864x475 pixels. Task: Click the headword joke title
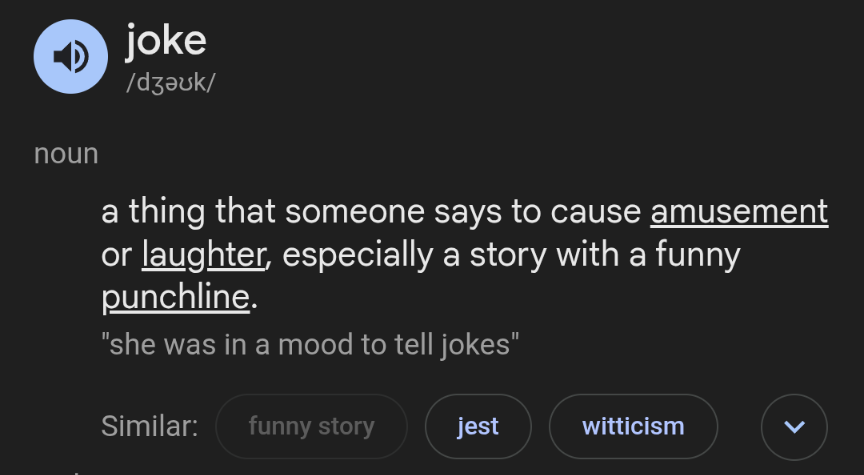pos(166,41)
